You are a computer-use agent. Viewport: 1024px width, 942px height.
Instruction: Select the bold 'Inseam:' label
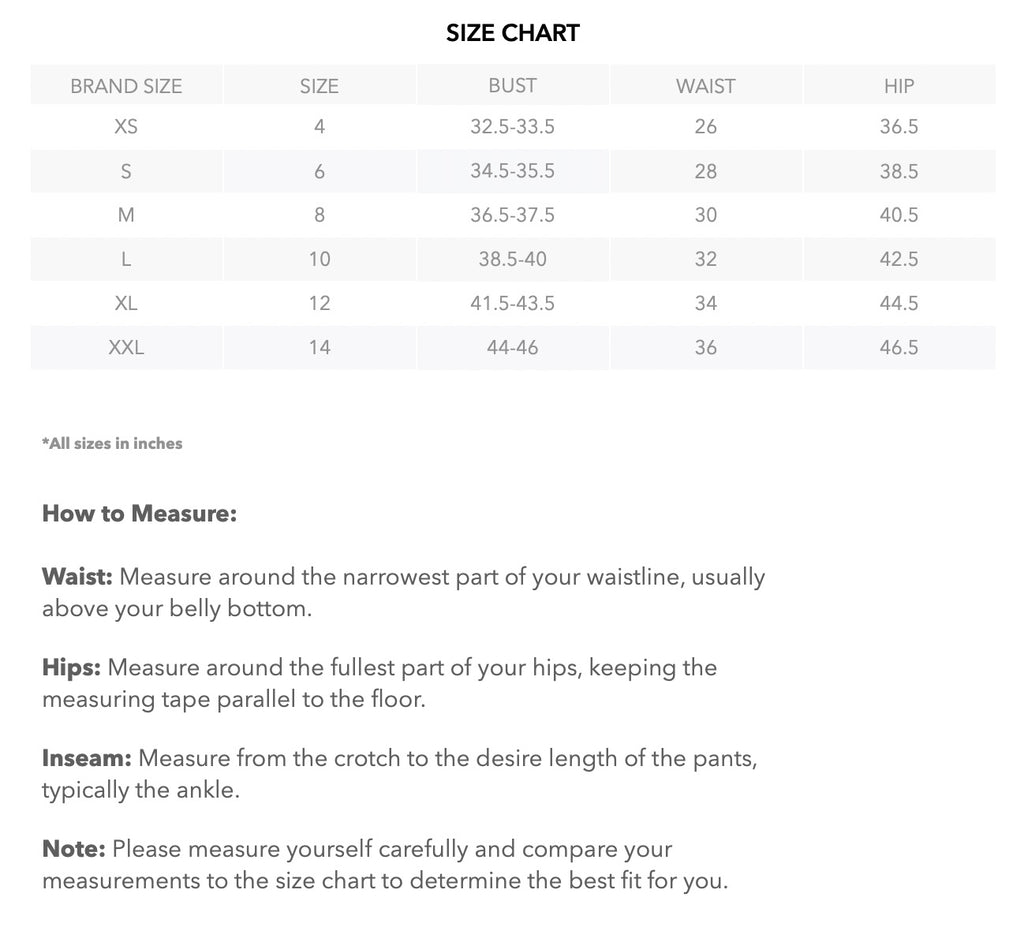click(x=87, y=759)
